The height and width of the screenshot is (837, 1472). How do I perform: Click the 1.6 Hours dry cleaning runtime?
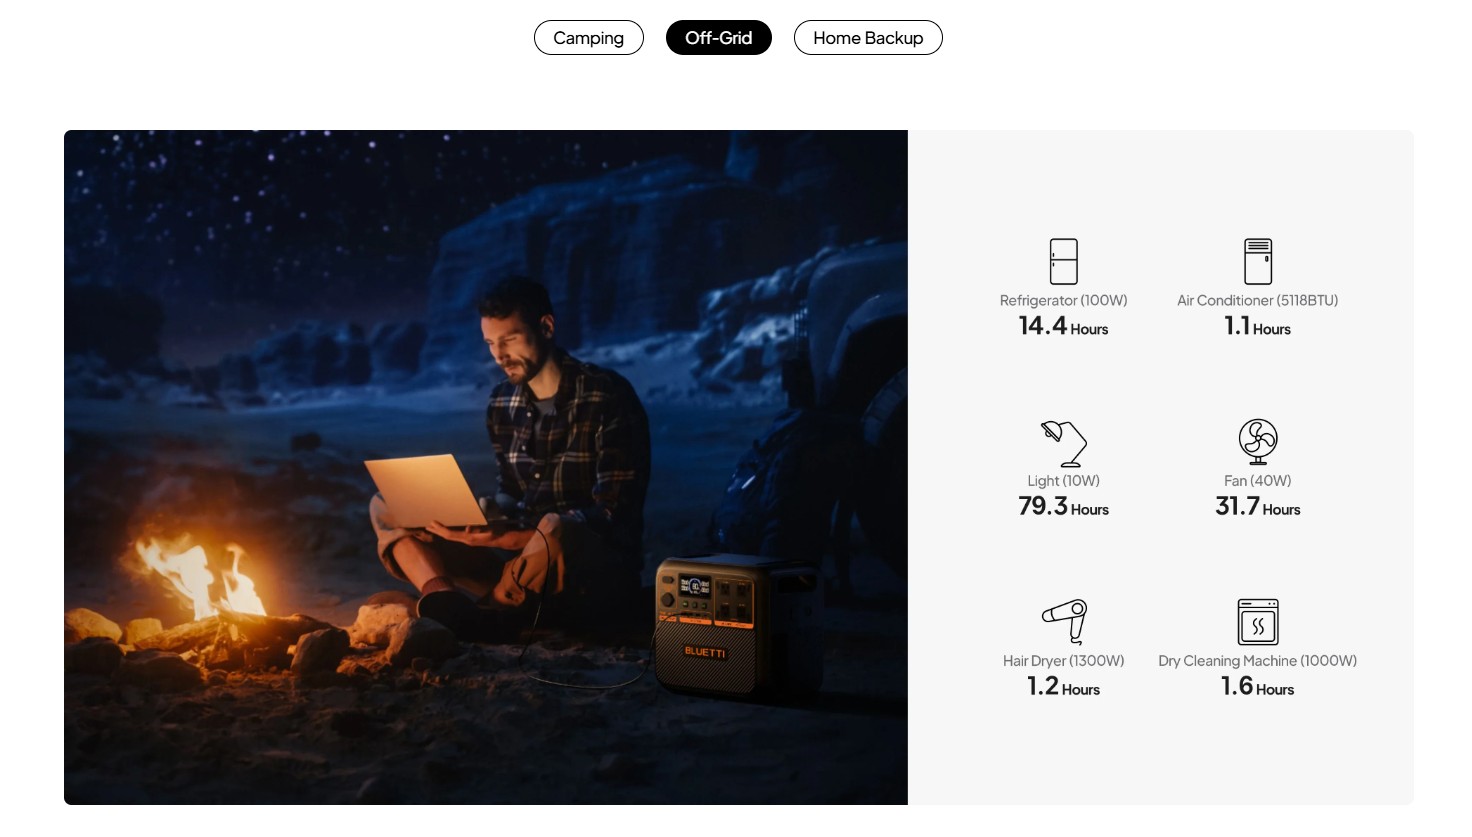1257,686
